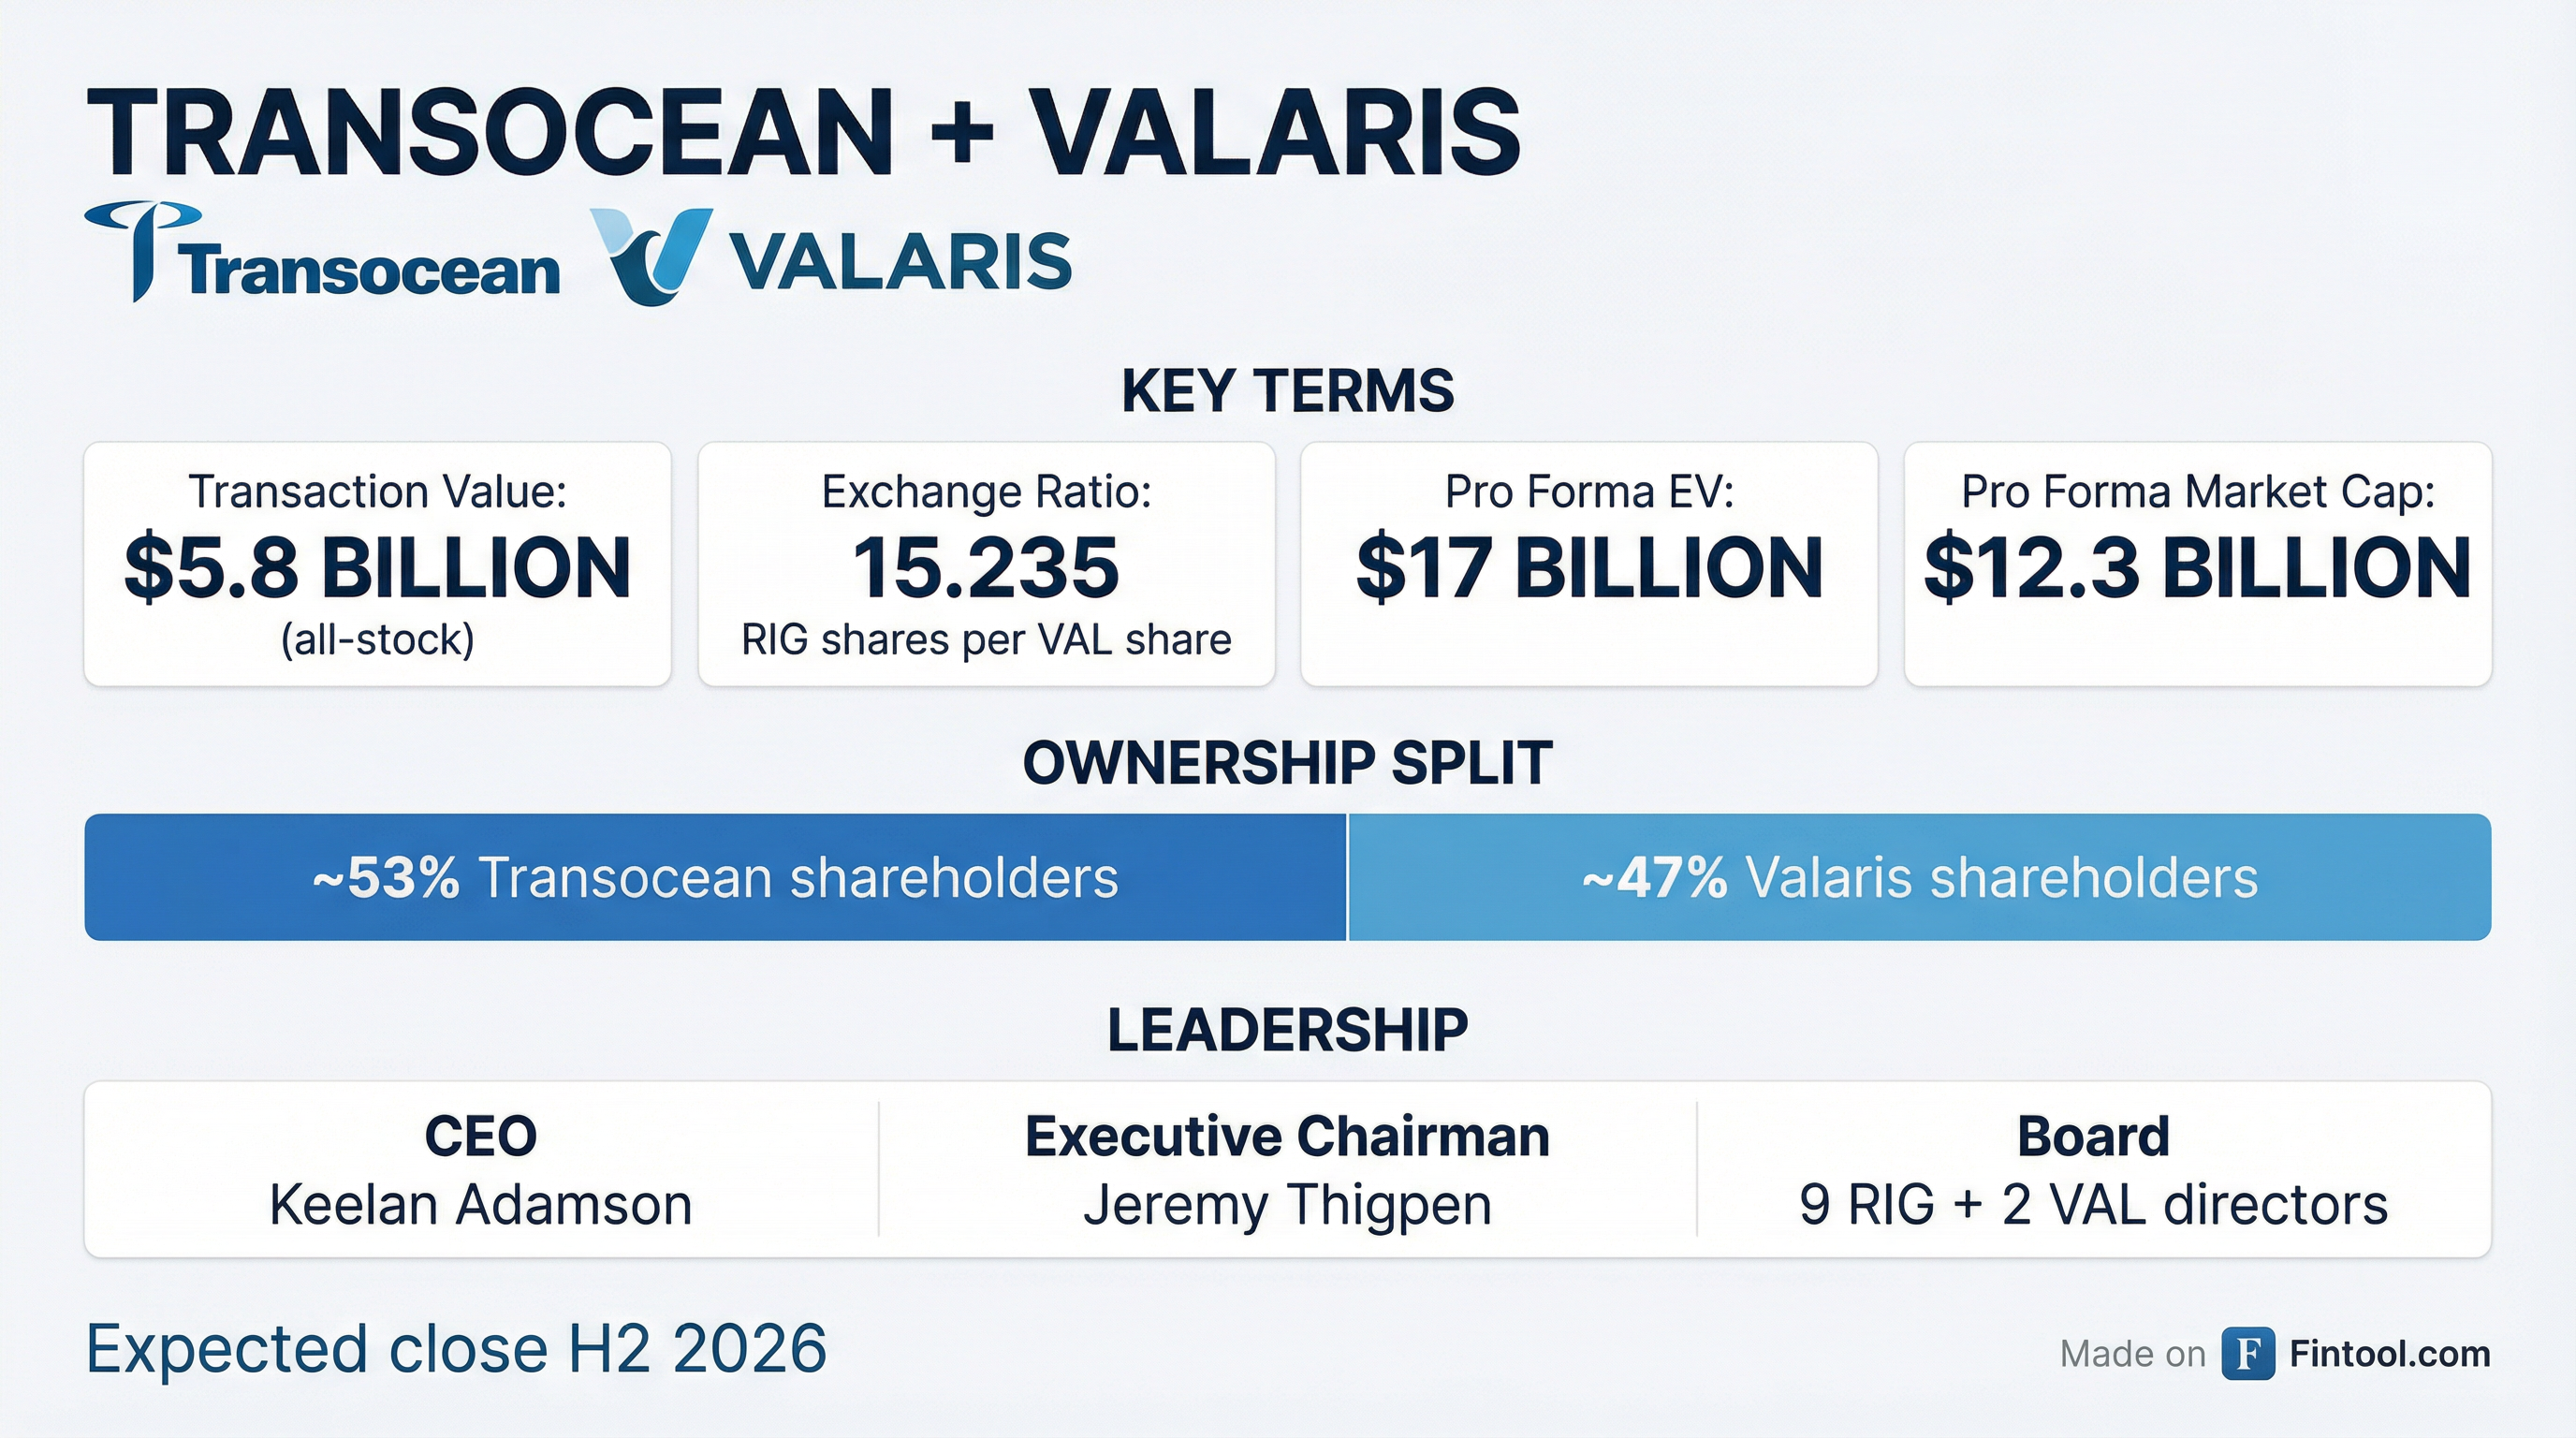Select the Transaction Value card

(x=377, y=564)
